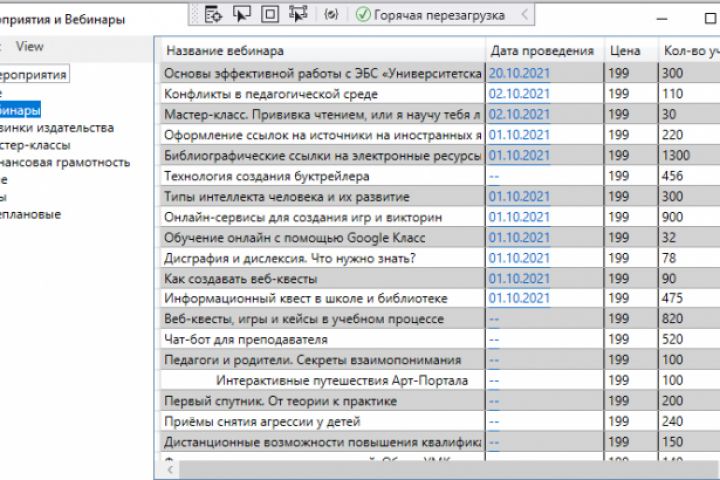Select the 'еплановые' sidebar item
The image size is (720, 480).
click(30, 215)
